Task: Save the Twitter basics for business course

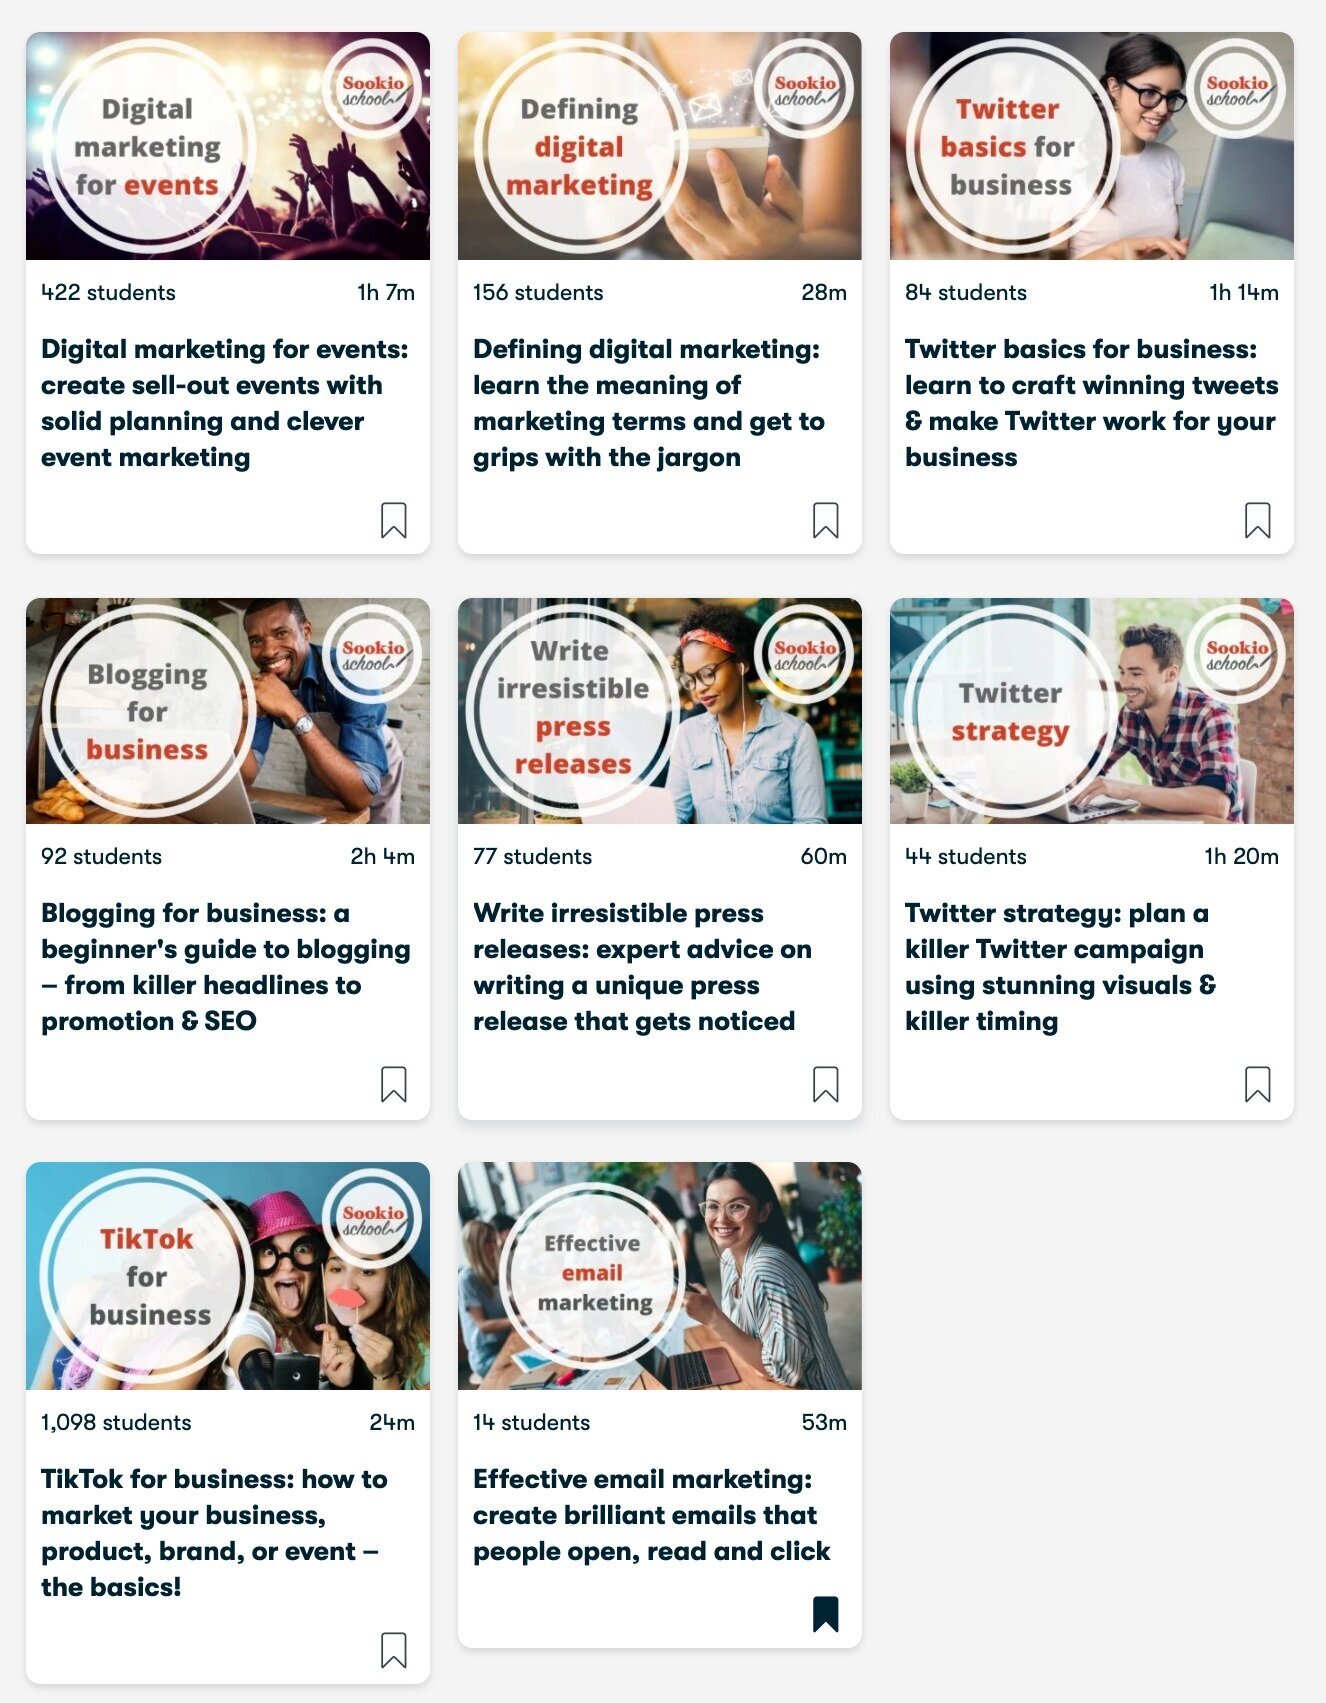Action: pos(1258,520)
